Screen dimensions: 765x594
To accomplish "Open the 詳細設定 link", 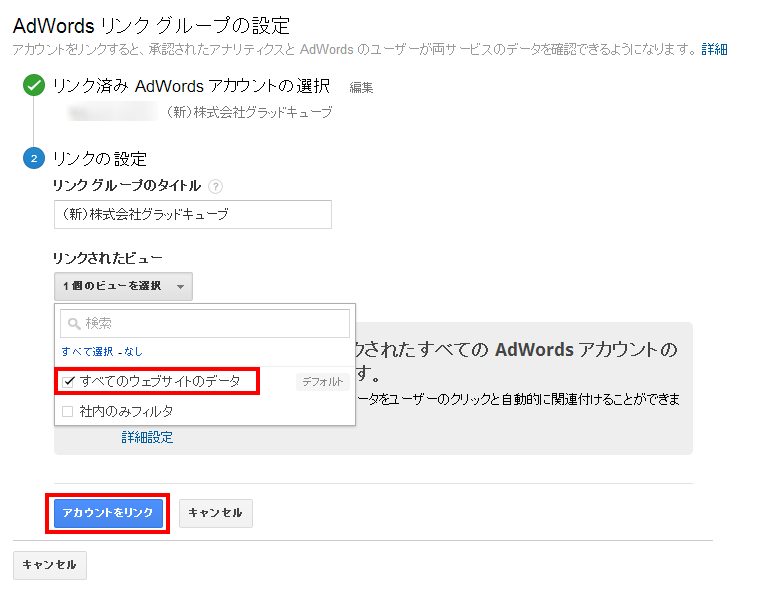I will click(147, 437).
